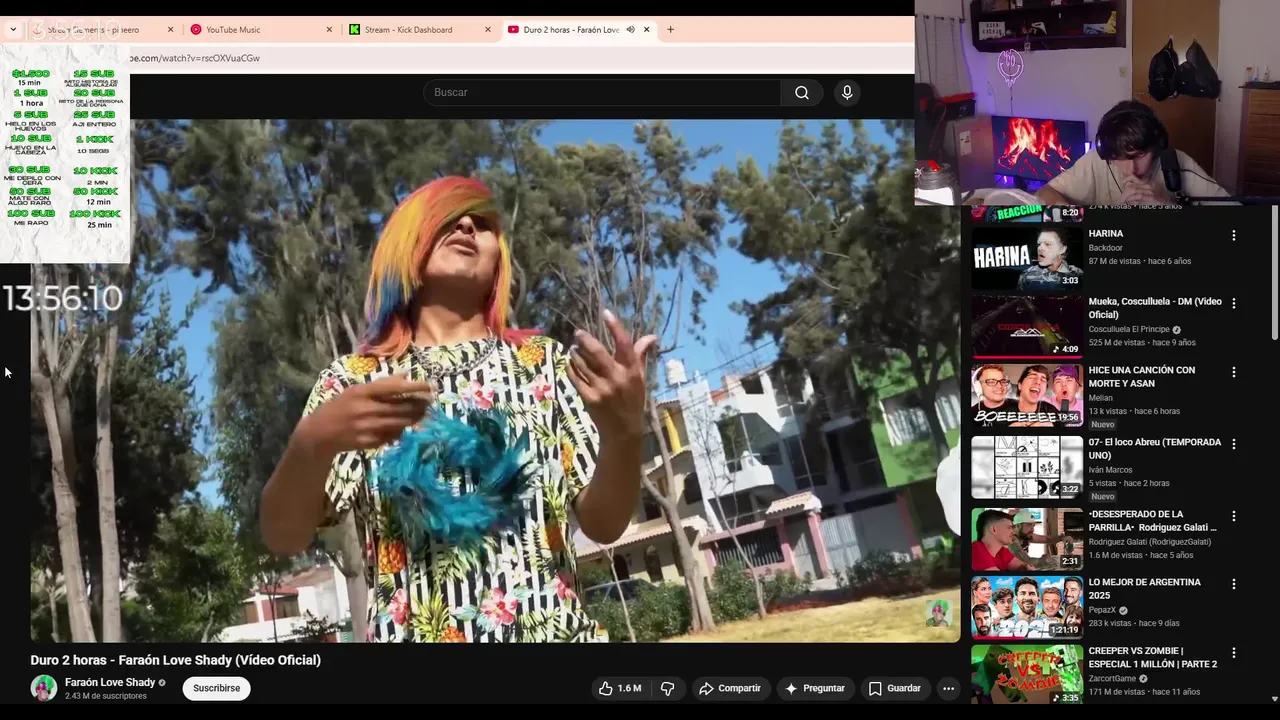Viewport: 1280px width, 720px height.
Task: Switch to the first Street Elements tab
Action: pos(100,30)
